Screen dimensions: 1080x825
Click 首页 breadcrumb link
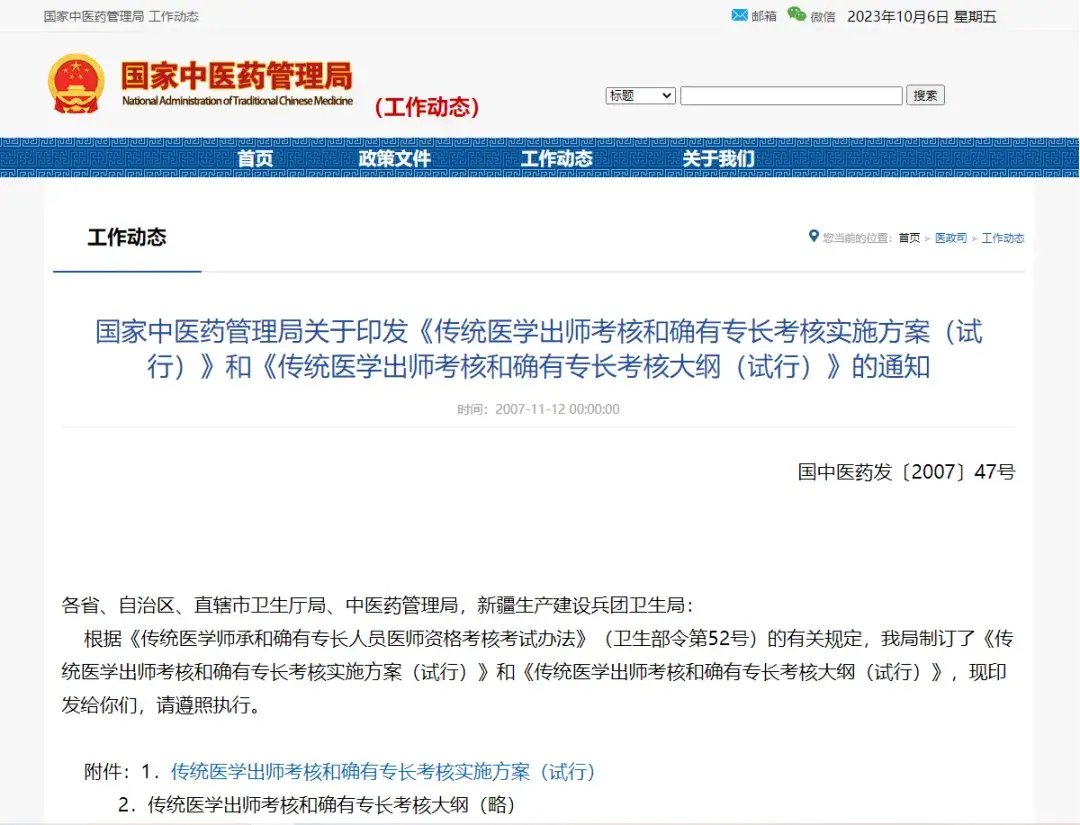point(909,238)
